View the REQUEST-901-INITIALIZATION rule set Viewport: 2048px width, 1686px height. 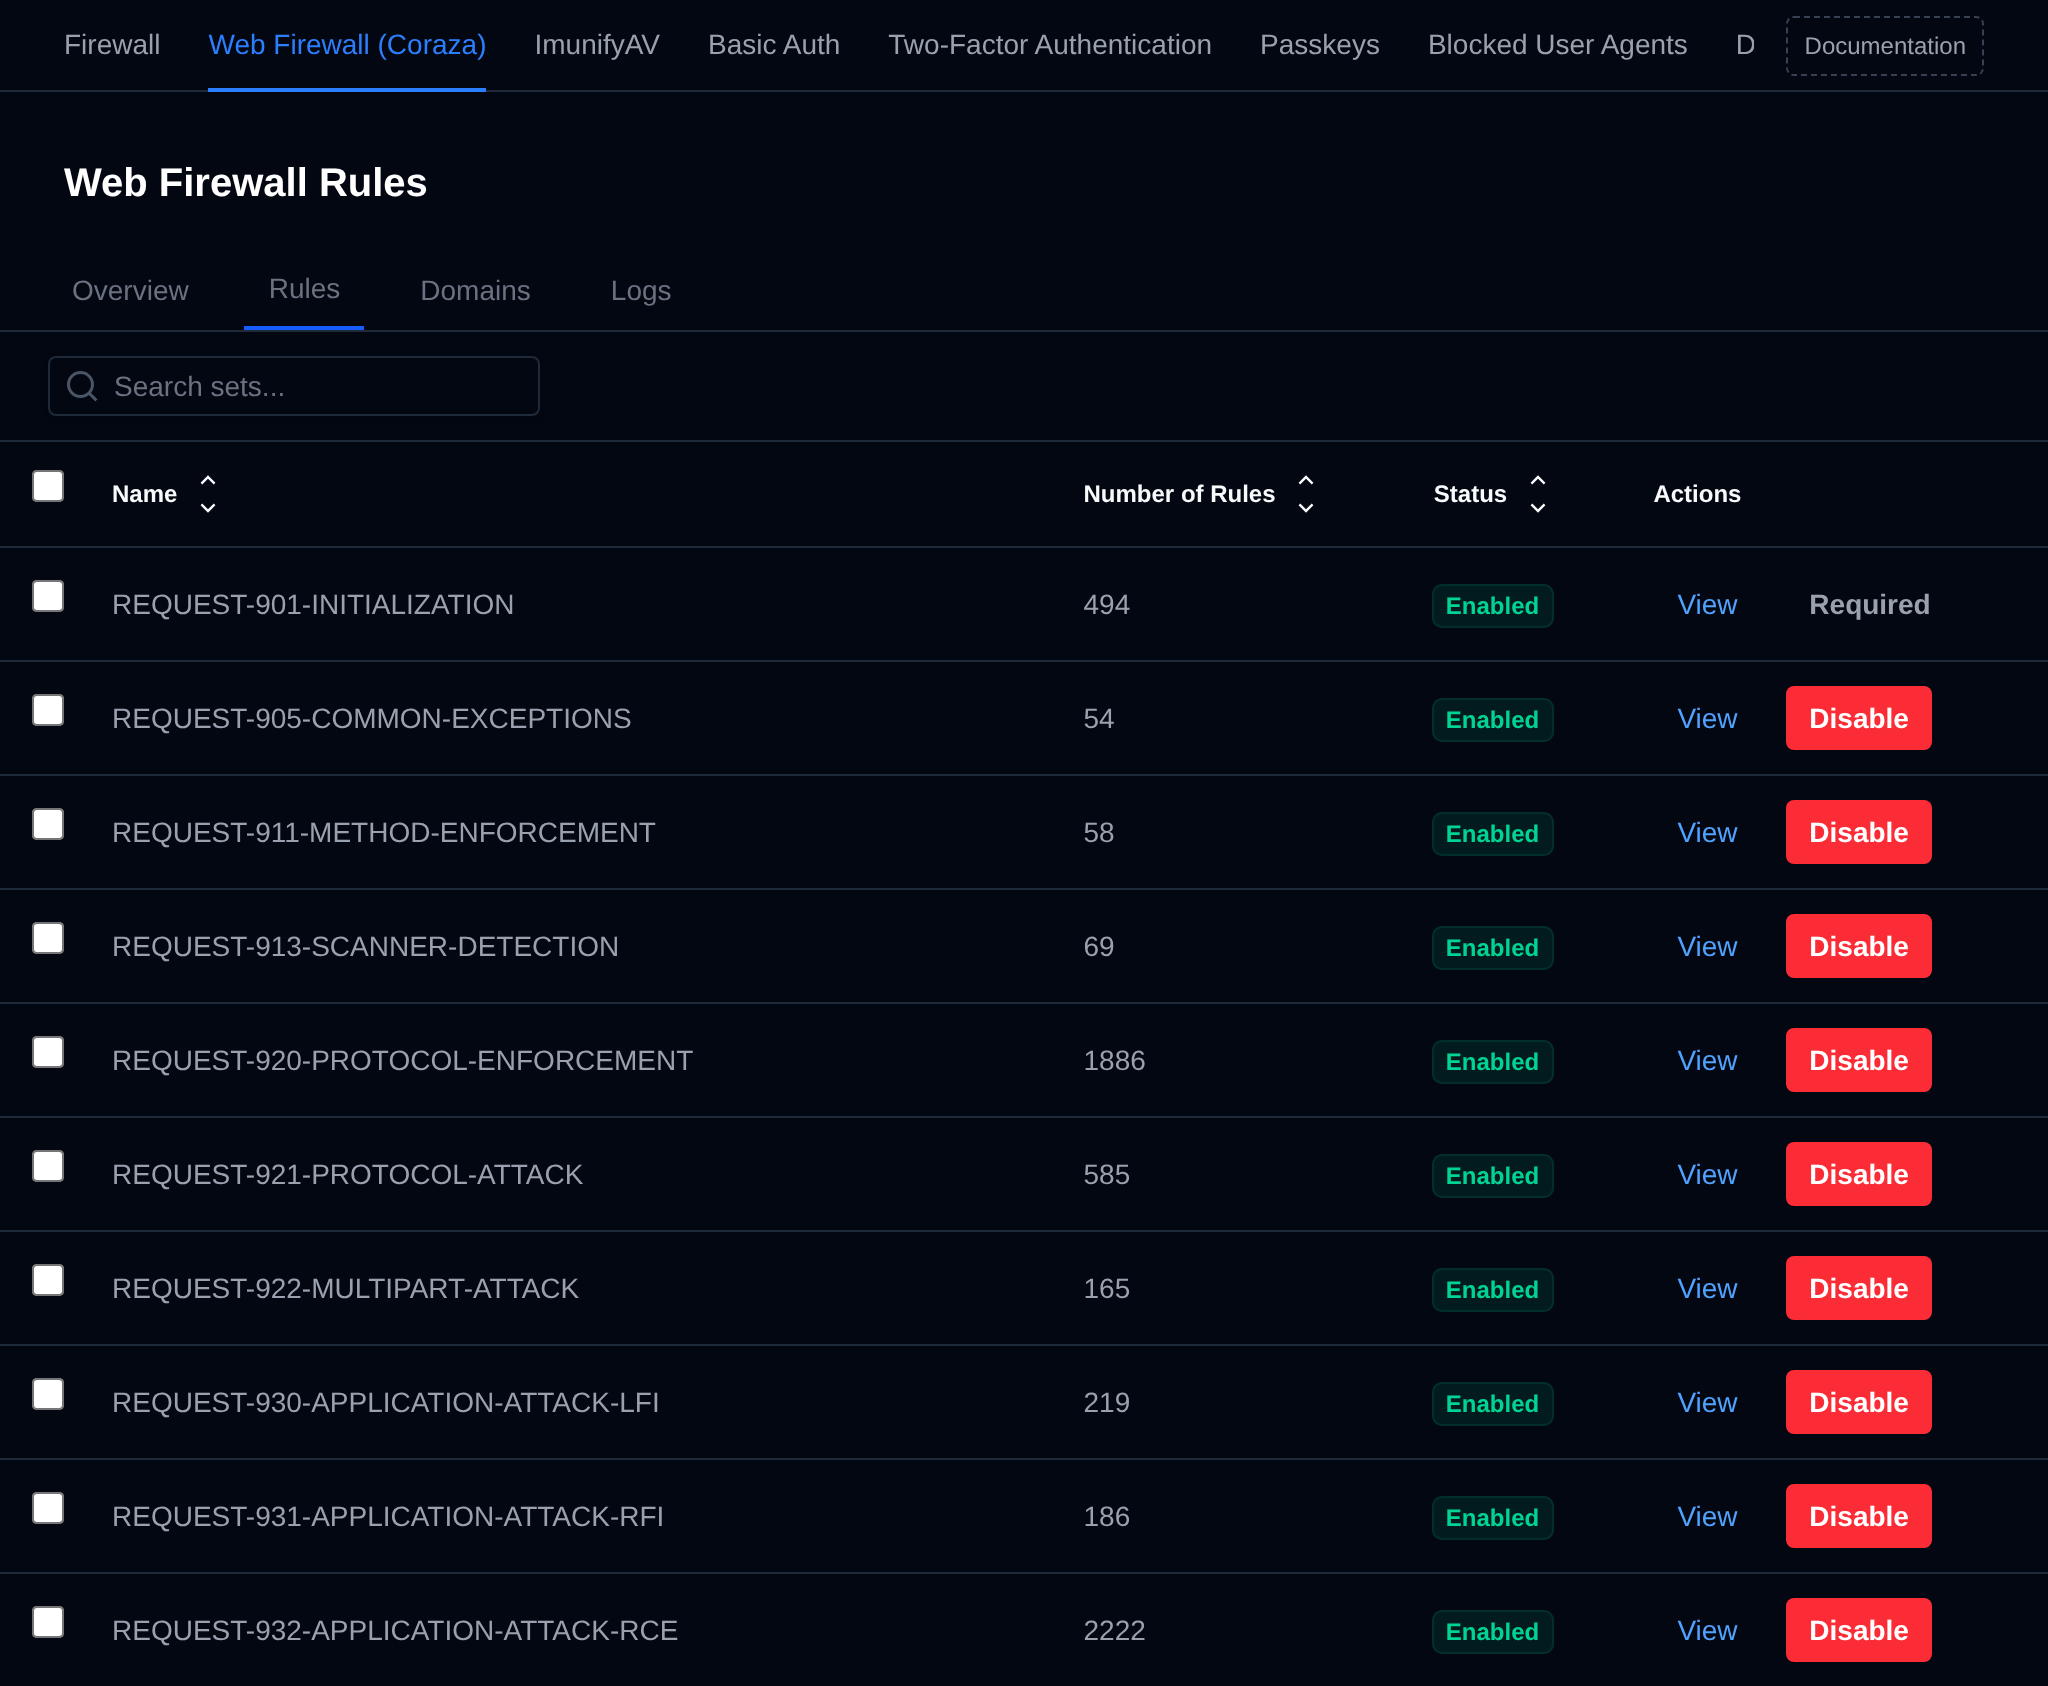tap(1707, 605)
